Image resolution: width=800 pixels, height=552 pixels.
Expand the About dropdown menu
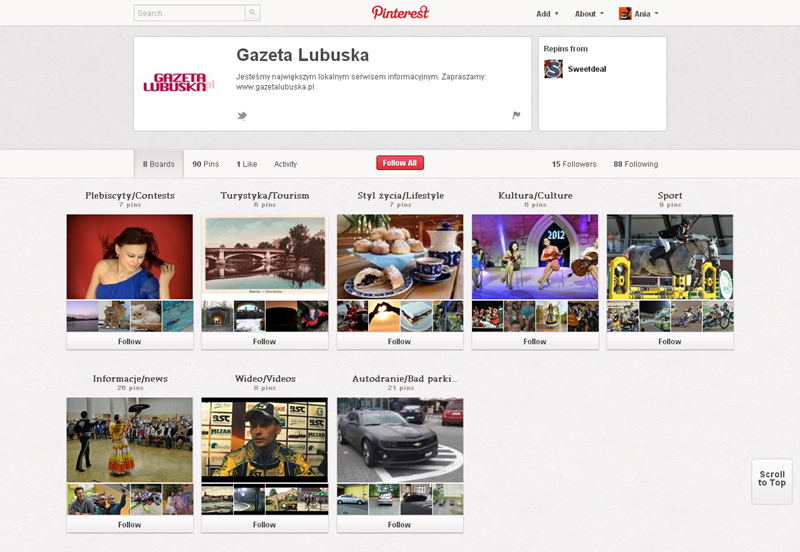(x=589, y=14)
